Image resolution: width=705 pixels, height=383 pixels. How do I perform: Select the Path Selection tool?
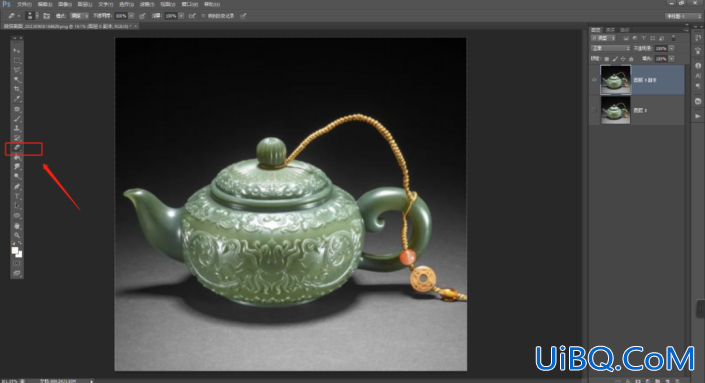17,206
